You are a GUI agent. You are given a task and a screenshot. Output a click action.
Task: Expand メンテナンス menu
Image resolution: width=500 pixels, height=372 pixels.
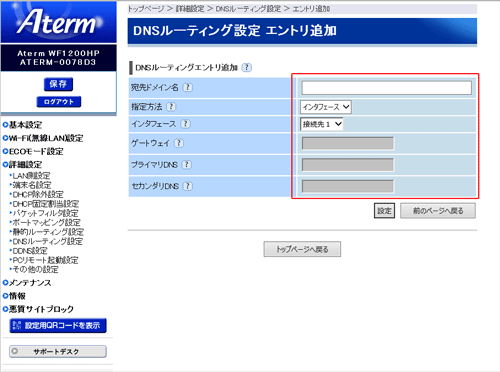(27, 283)
